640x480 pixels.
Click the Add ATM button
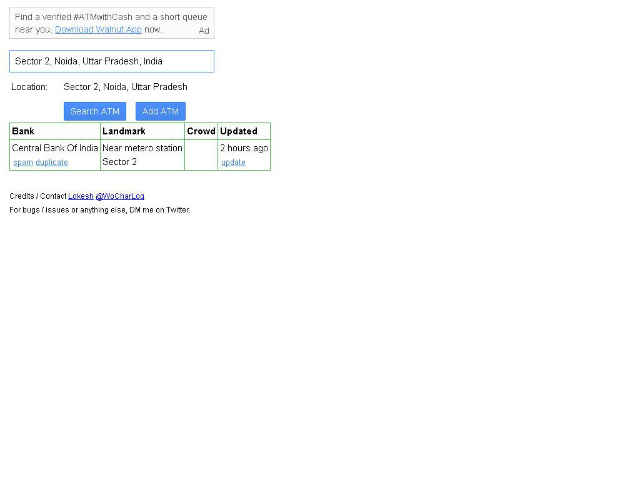tap(160, 111)
